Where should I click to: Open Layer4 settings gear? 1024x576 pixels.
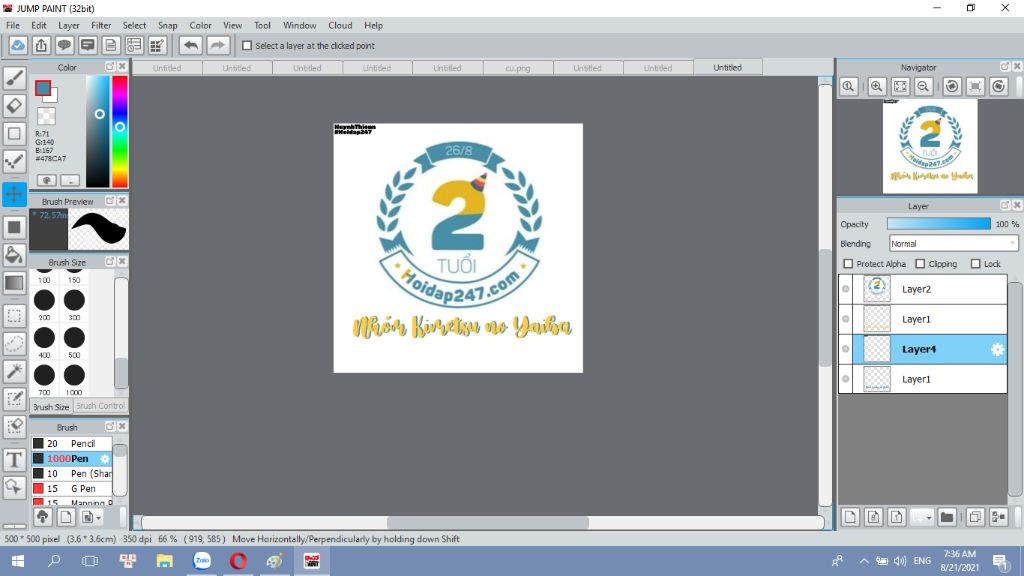(997, 349)
